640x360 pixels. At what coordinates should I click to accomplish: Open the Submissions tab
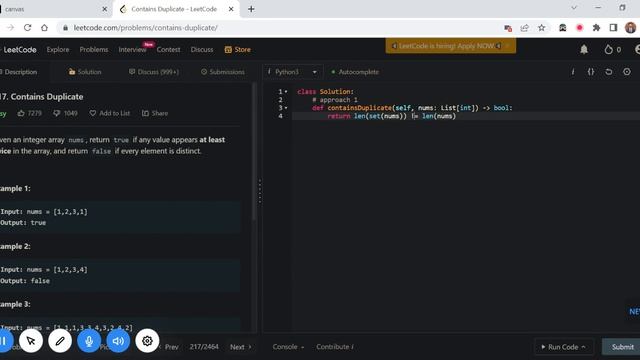tap(223, 72)
